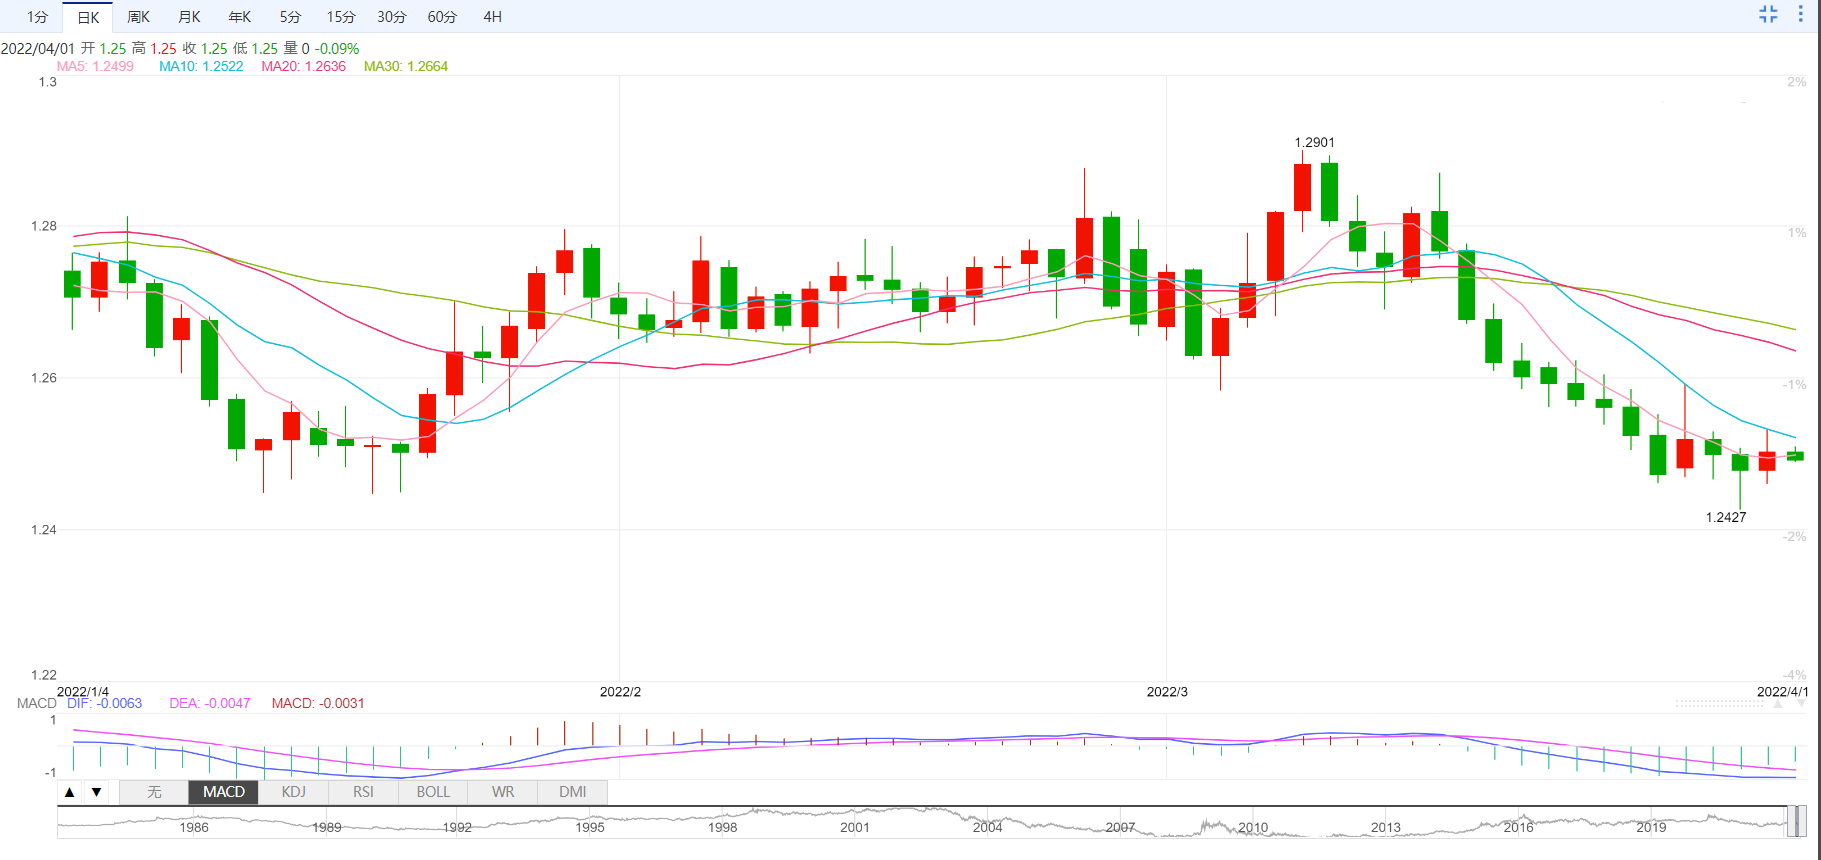Click the exit fullscreen arrows icon

pyautogui.click(x=1768, y=14)
